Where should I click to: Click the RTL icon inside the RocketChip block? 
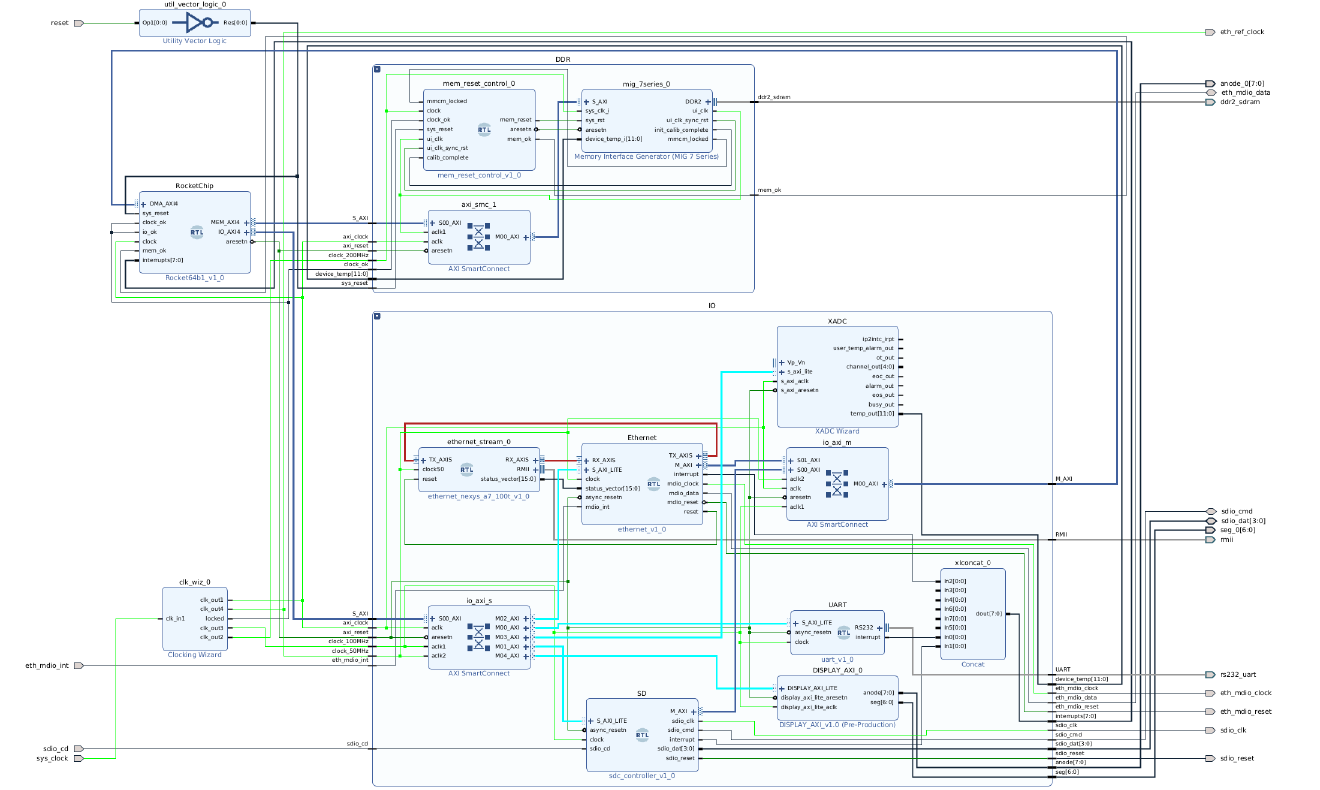(197, 233)
